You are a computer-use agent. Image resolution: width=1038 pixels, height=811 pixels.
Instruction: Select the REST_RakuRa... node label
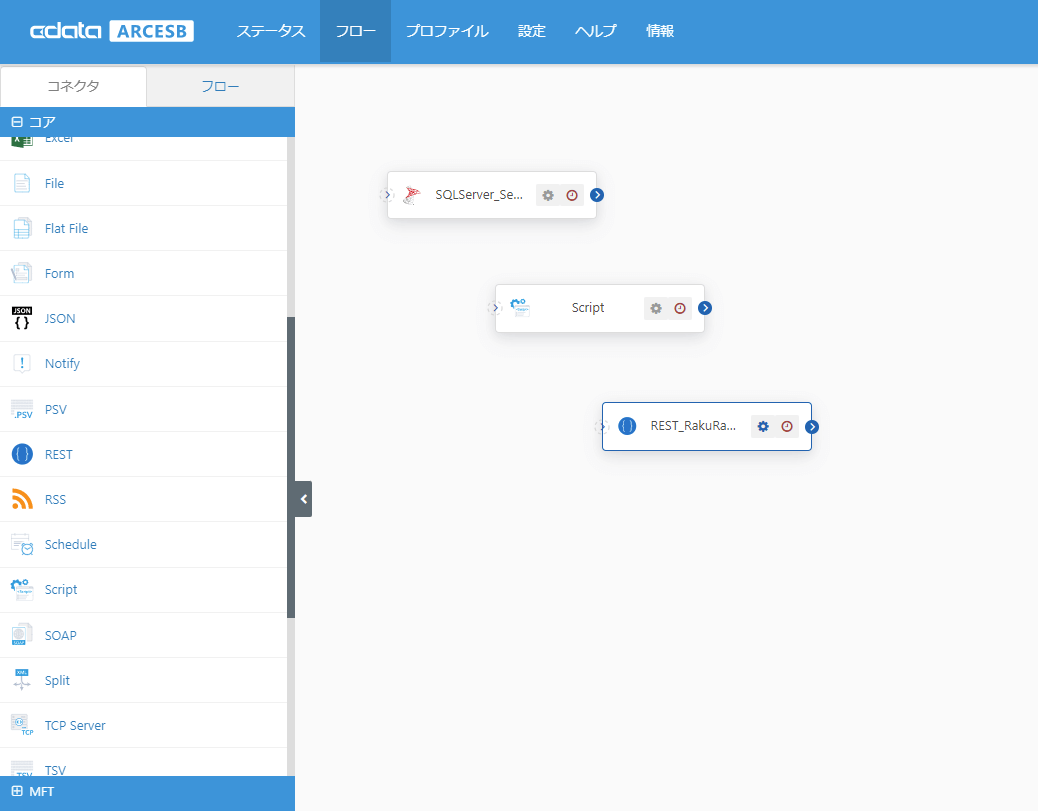(693, 426)
